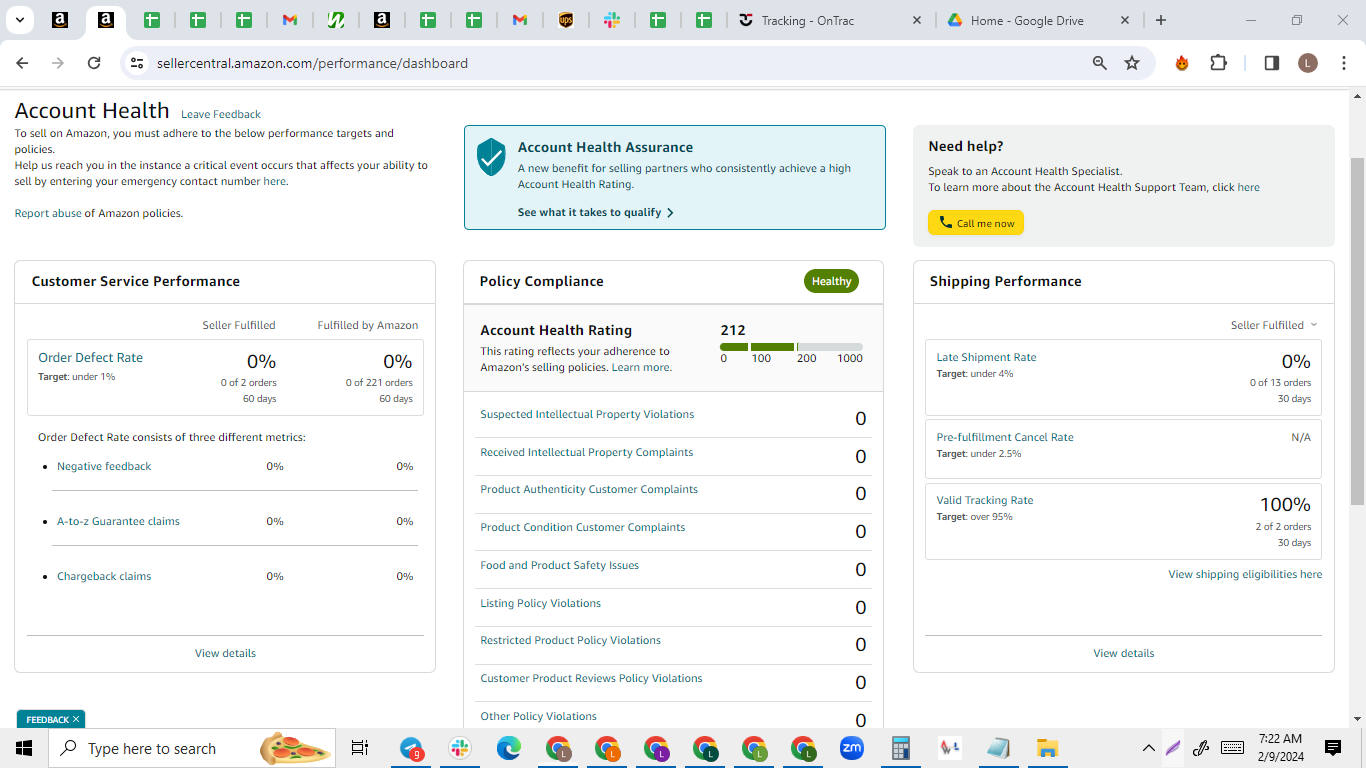Screen dimensions: 1366x768
Task: Open Food and Product Safety Issues
Action: [559, 565]
